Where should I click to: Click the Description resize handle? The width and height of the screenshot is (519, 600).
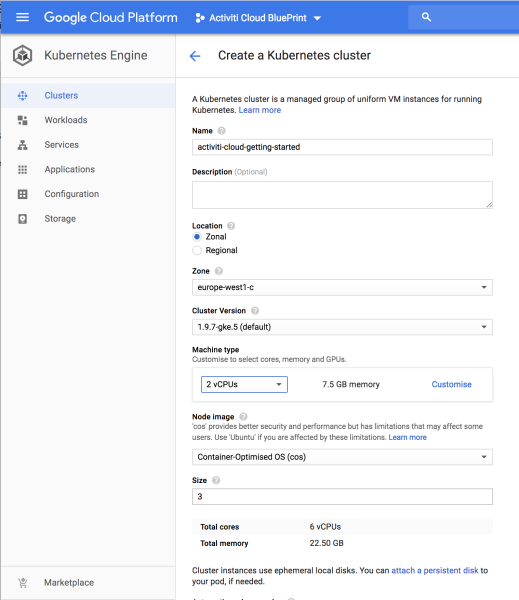[x=490, y=205]
